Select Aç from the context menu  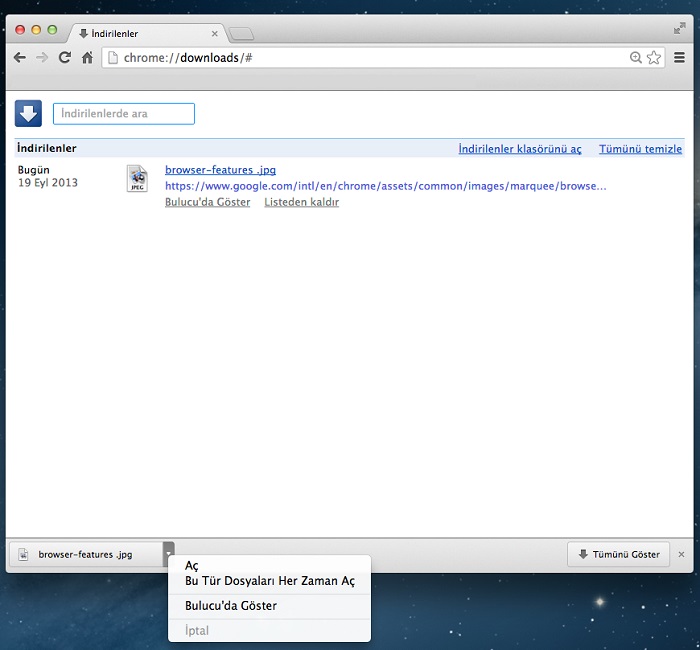269,565
